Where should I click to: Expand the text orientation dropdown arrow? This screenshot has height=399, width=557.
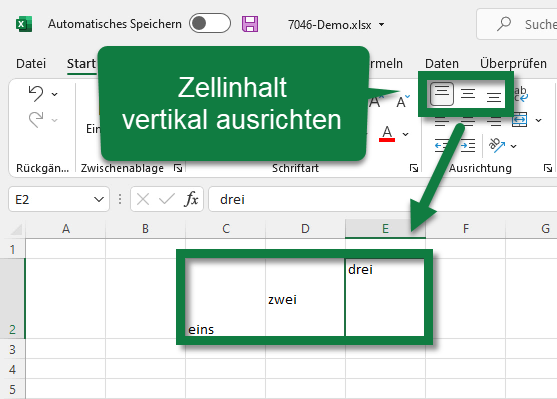513,146
